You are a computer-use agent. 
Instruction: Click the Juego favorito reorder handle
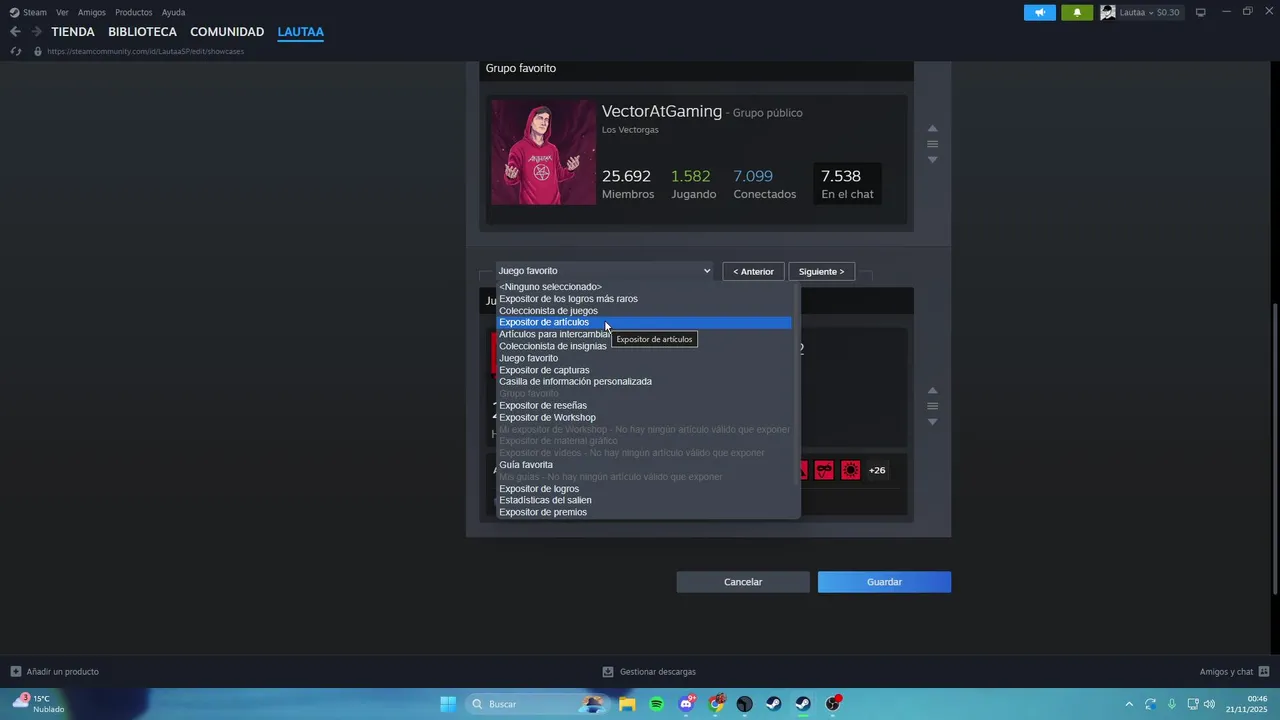(x=932, y=406)
